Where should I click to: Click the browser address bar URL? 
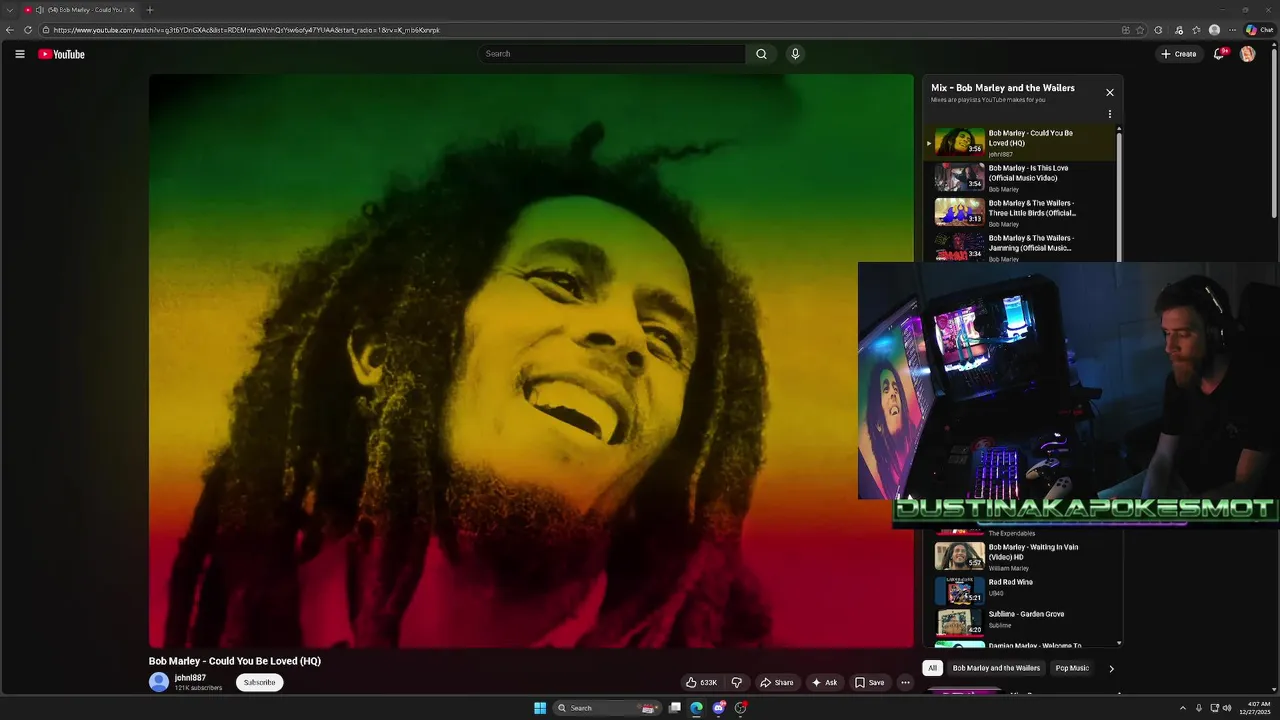(247, 30)
